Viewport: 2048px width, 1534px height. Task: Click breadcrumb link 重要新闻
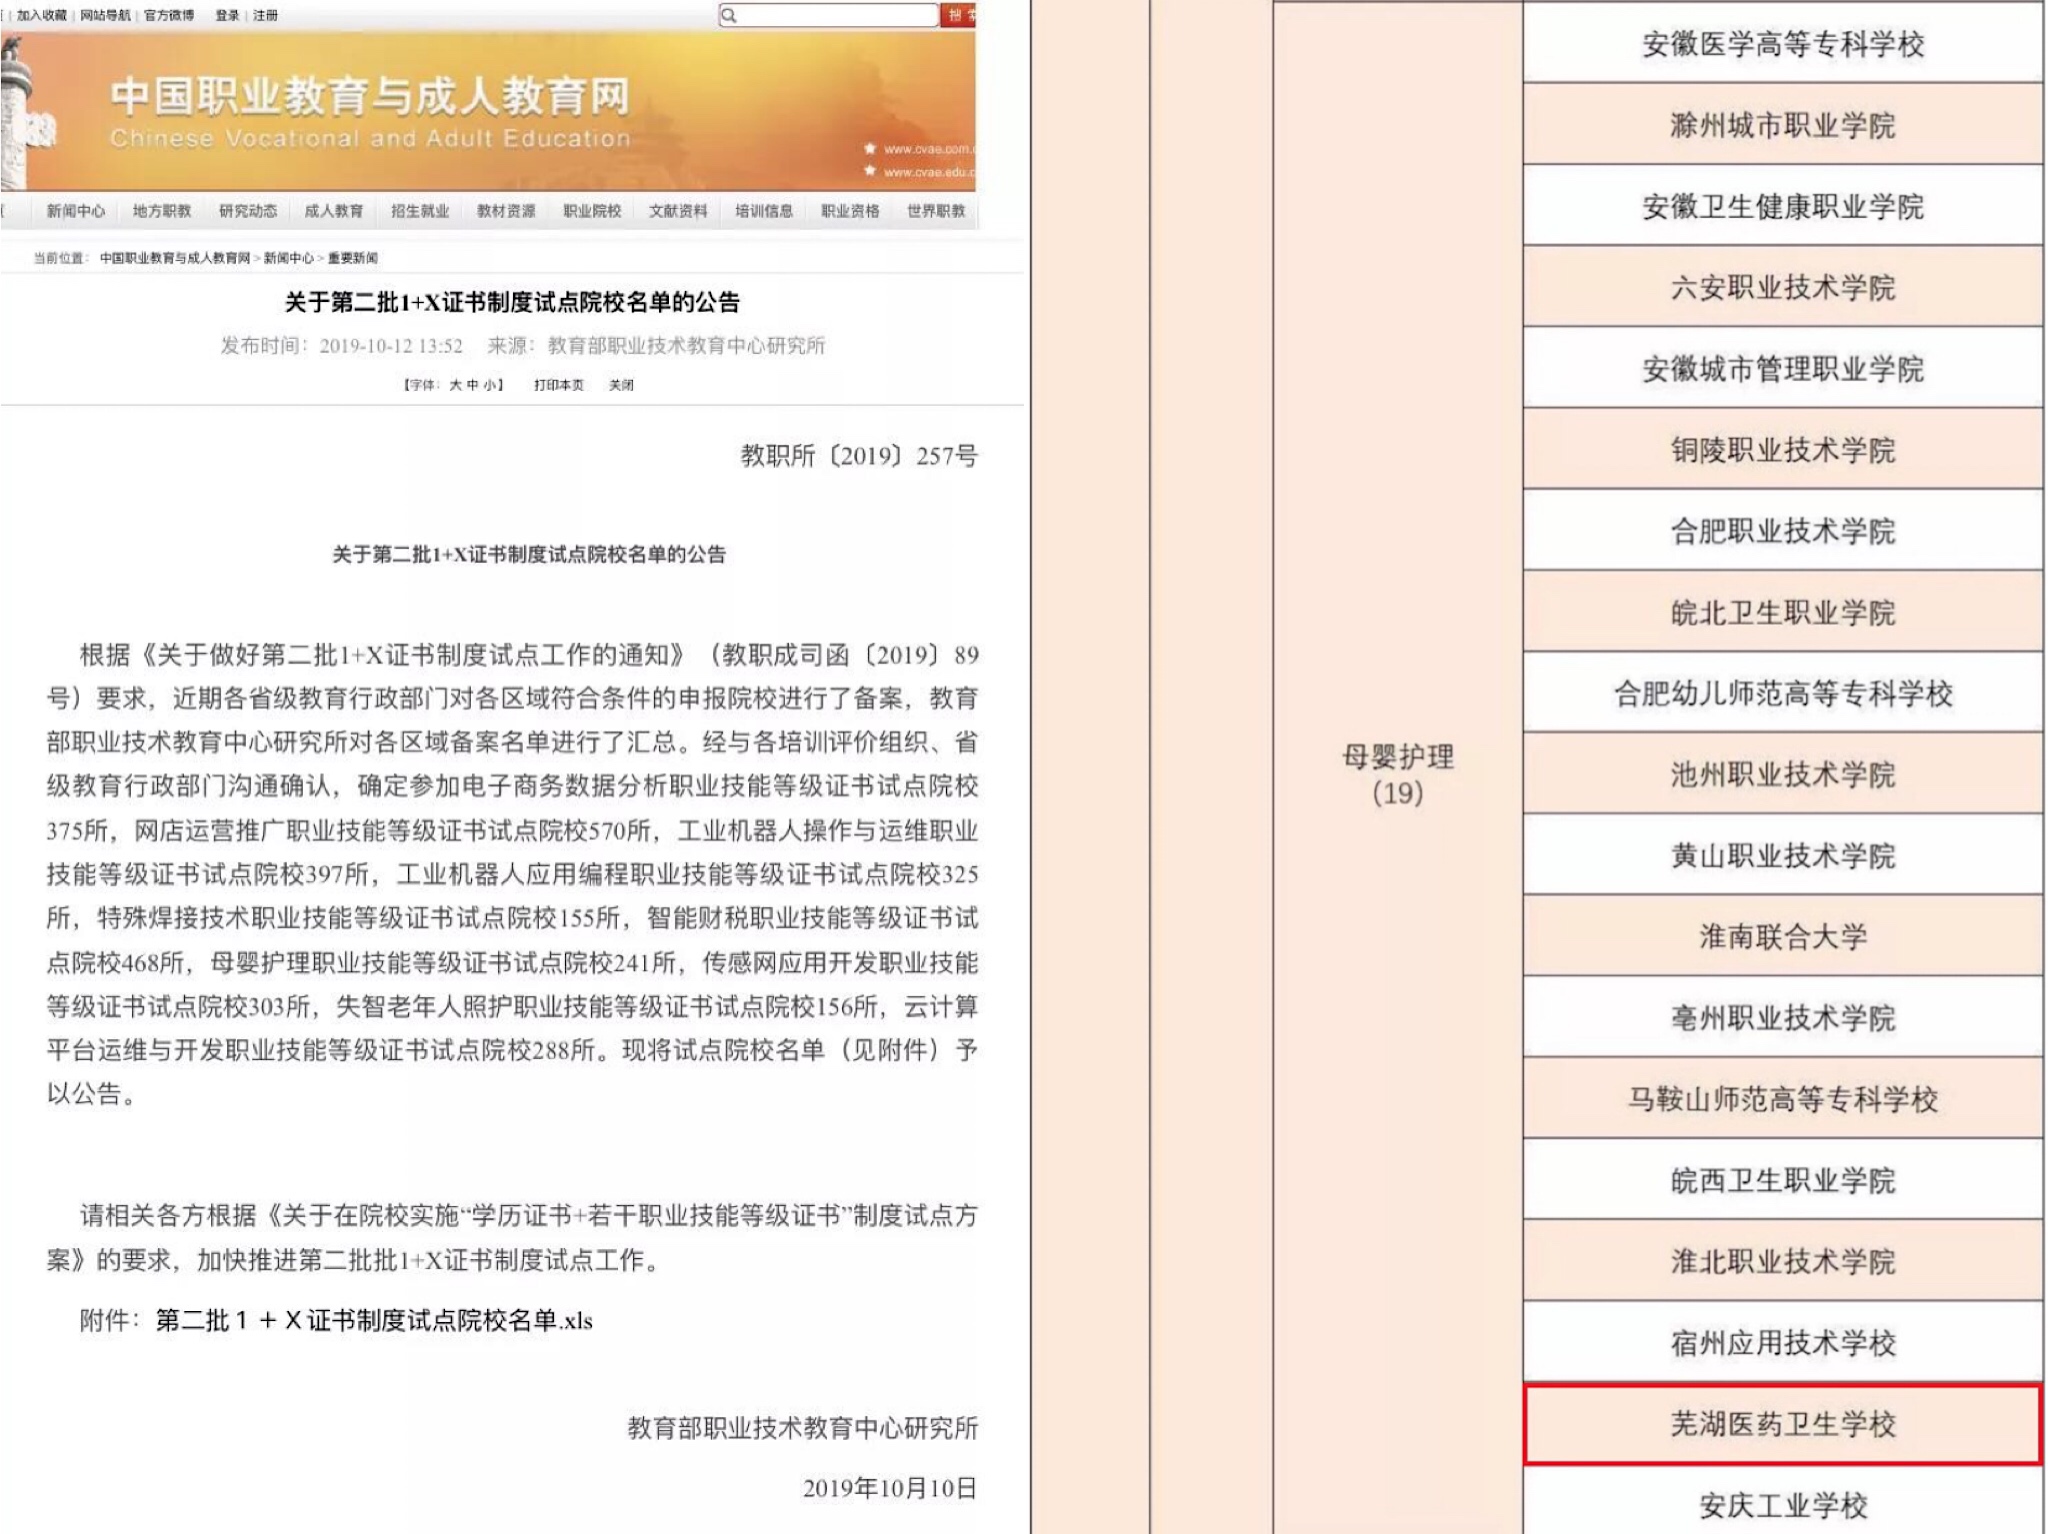[x=353, y=258]
